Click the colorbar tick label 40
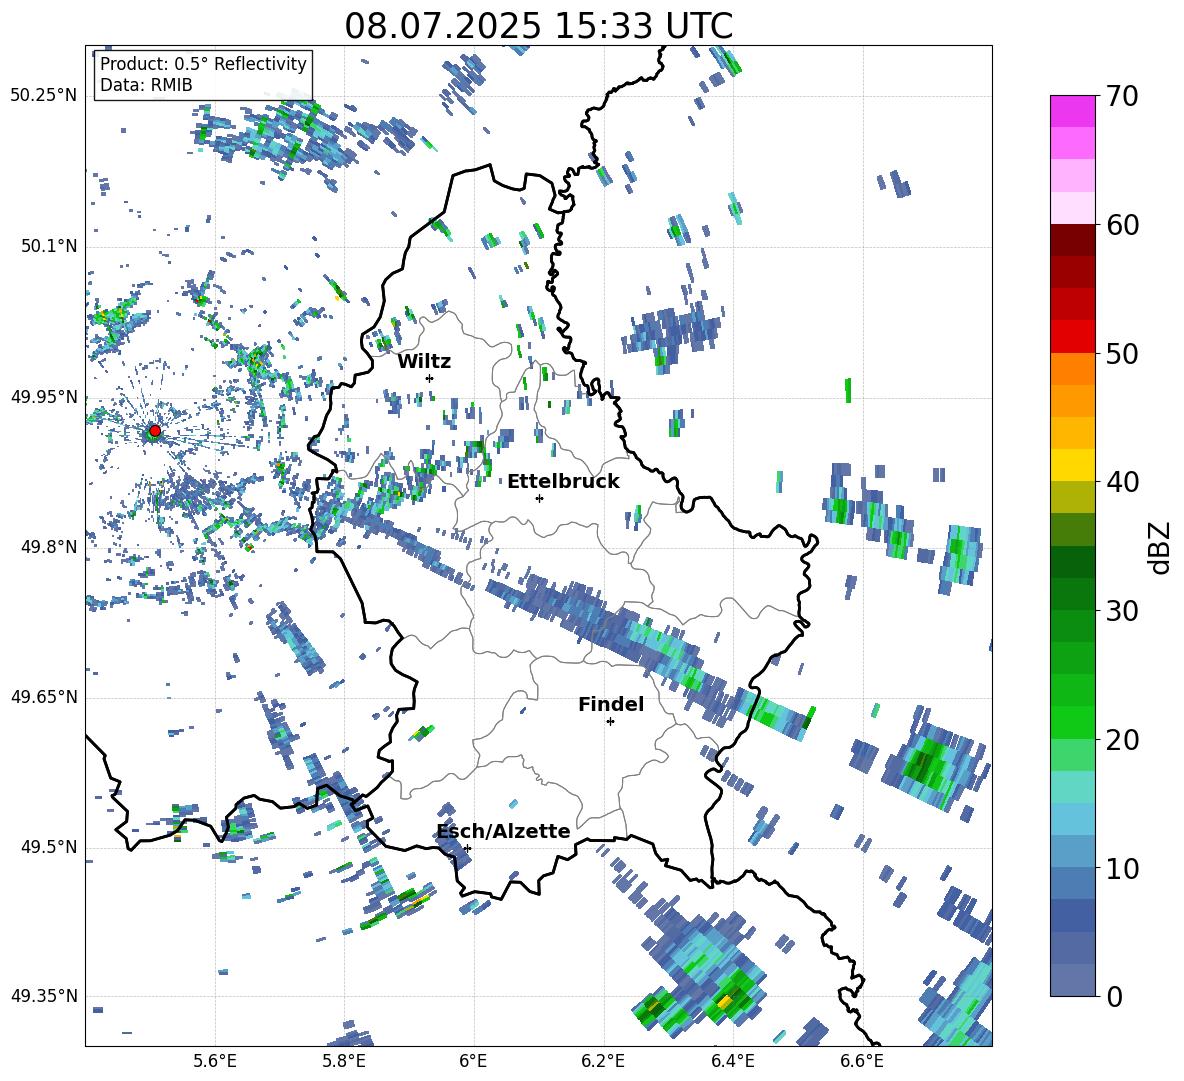This screenshot has width=1184, height=1081. 1122,482
